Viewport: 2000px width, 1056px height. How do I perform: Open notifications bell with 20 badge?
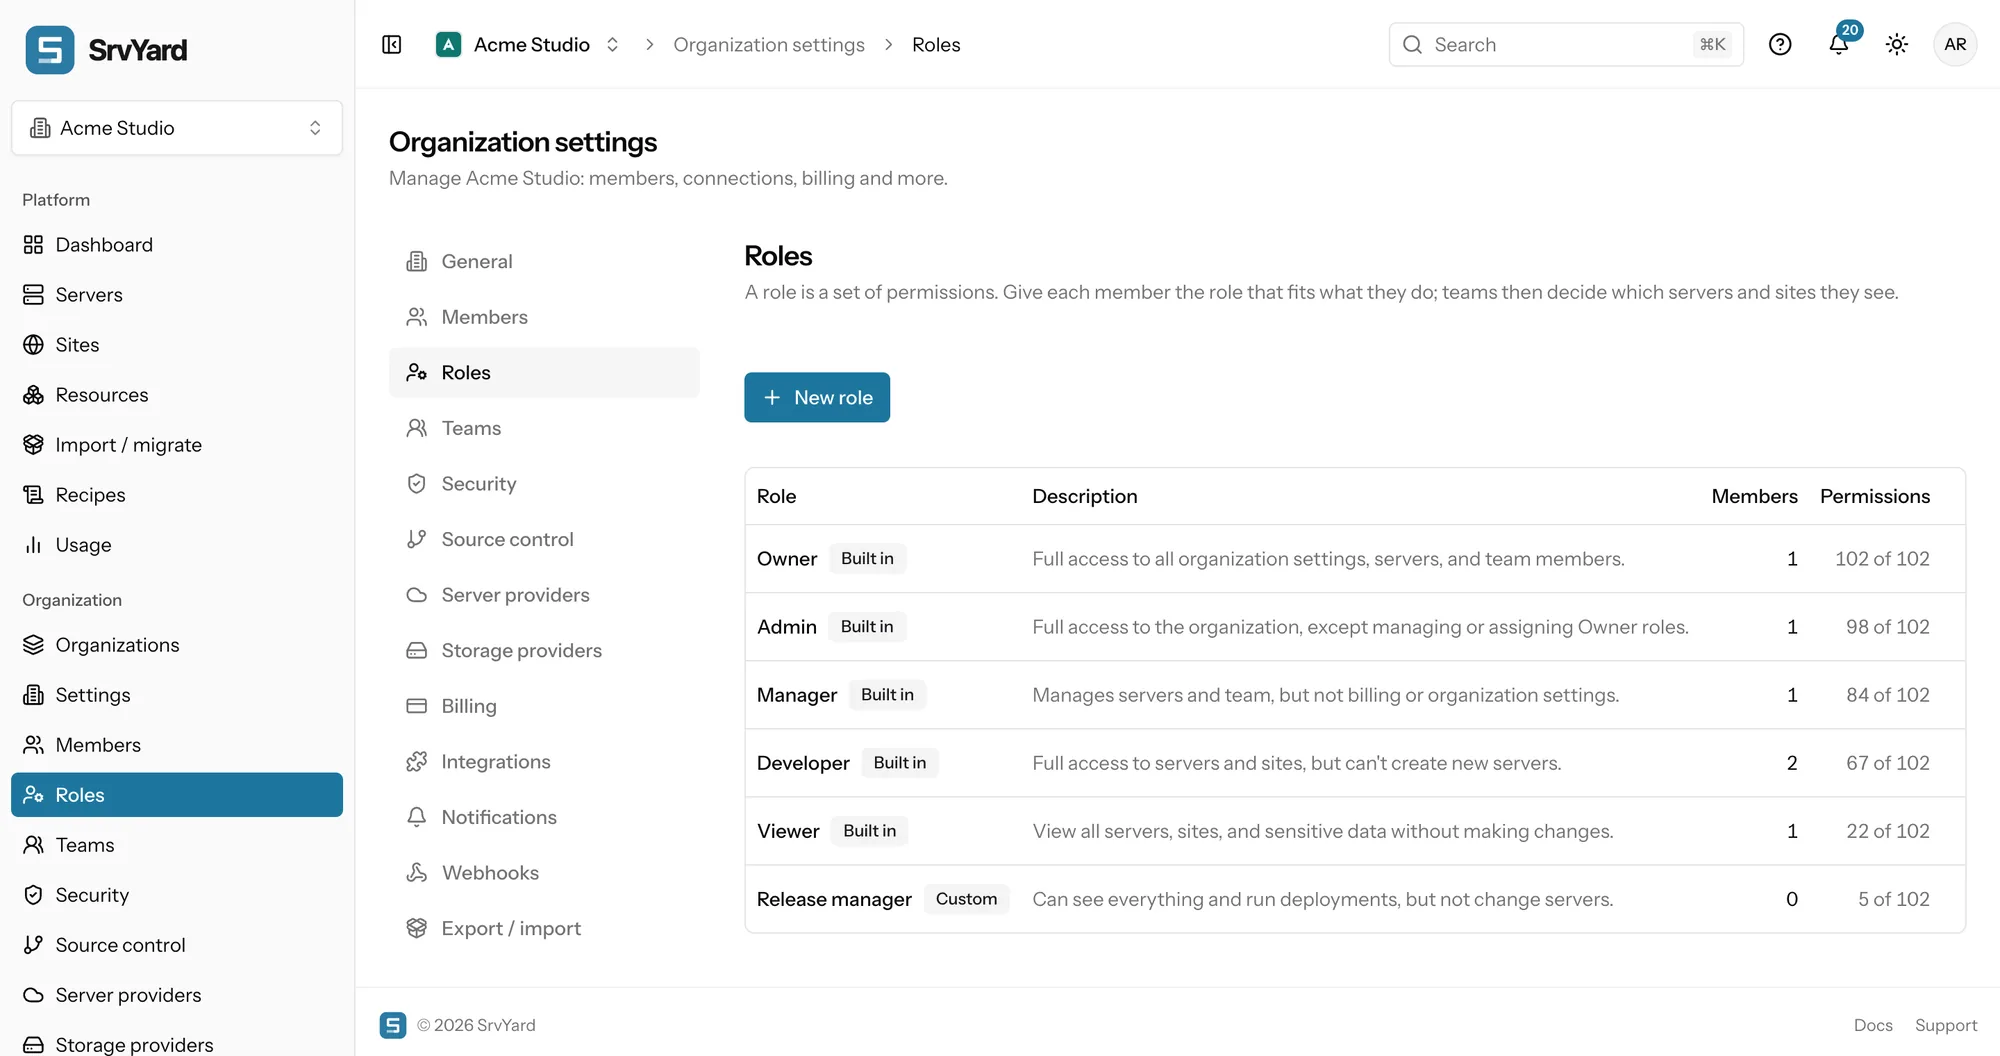point(1839,43)
